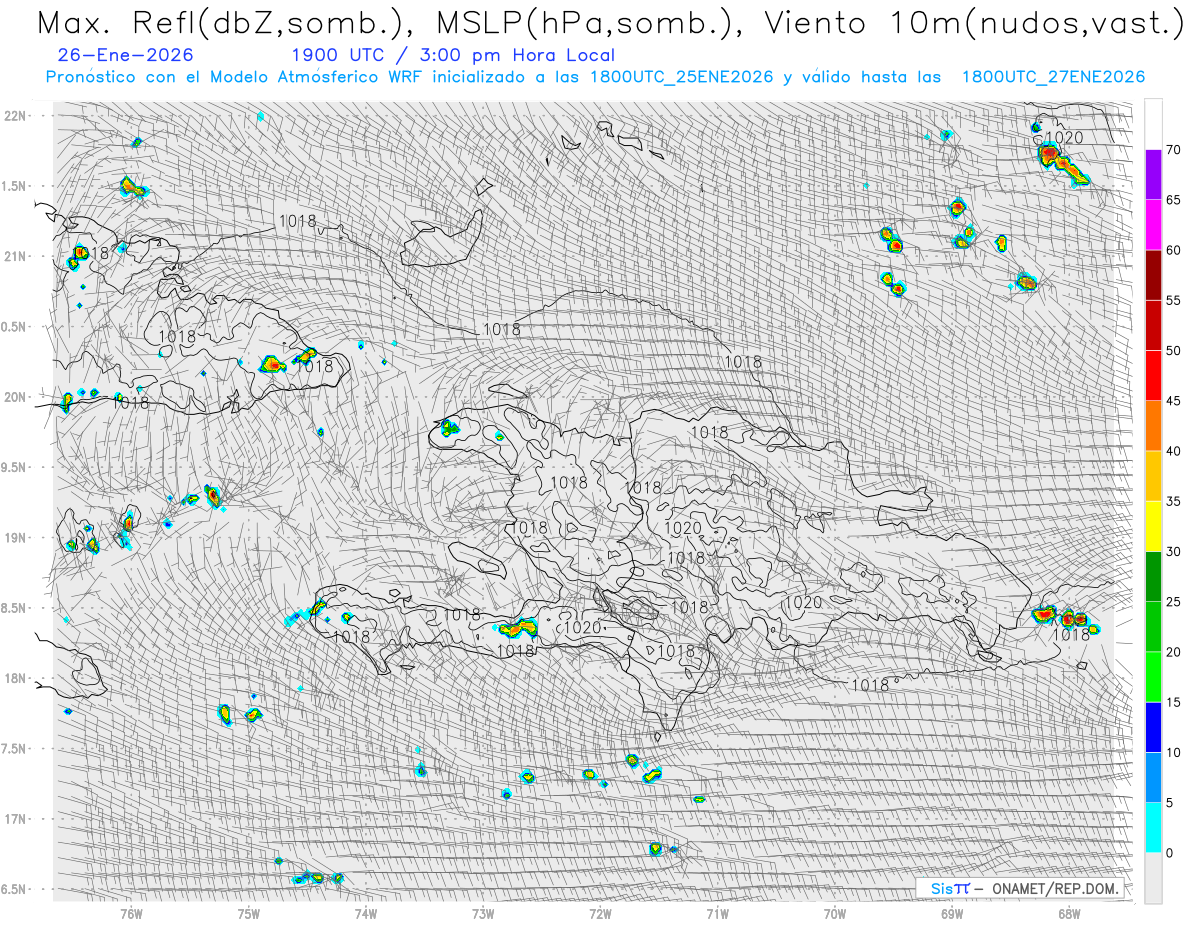This screenshot has height=927, width=1200.
Task: Click the gold 35–40 dBZ colorbar segment
Action: pyautogui.click(x=1153, y=476)
